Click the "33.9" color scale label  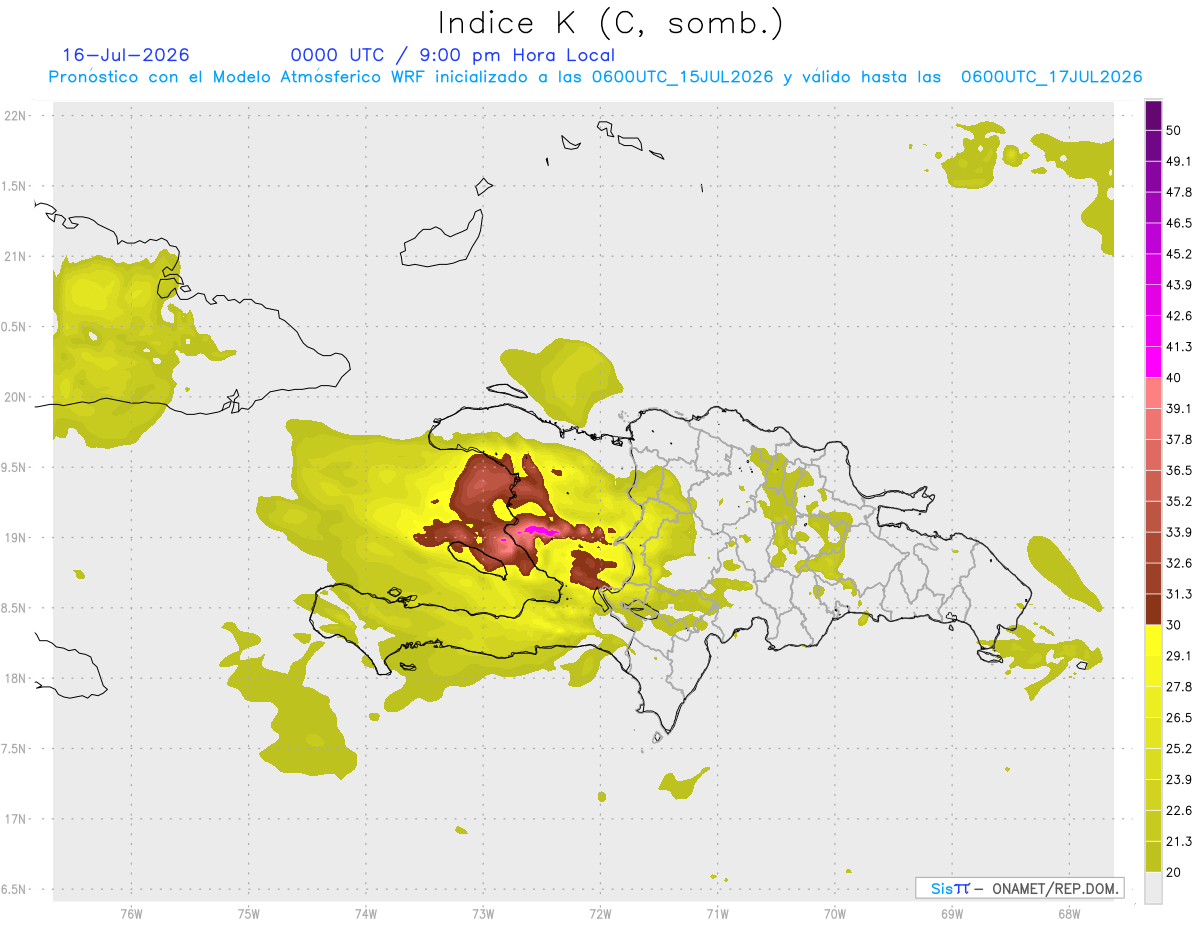click(x=1179, y=532)
